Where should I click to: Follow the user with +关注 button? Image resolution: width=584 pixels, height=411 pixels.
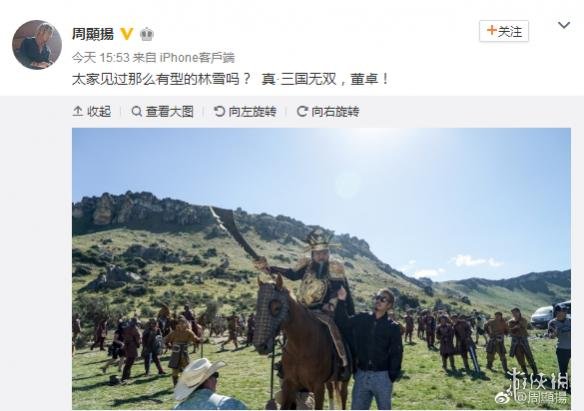tap(504, 31)
